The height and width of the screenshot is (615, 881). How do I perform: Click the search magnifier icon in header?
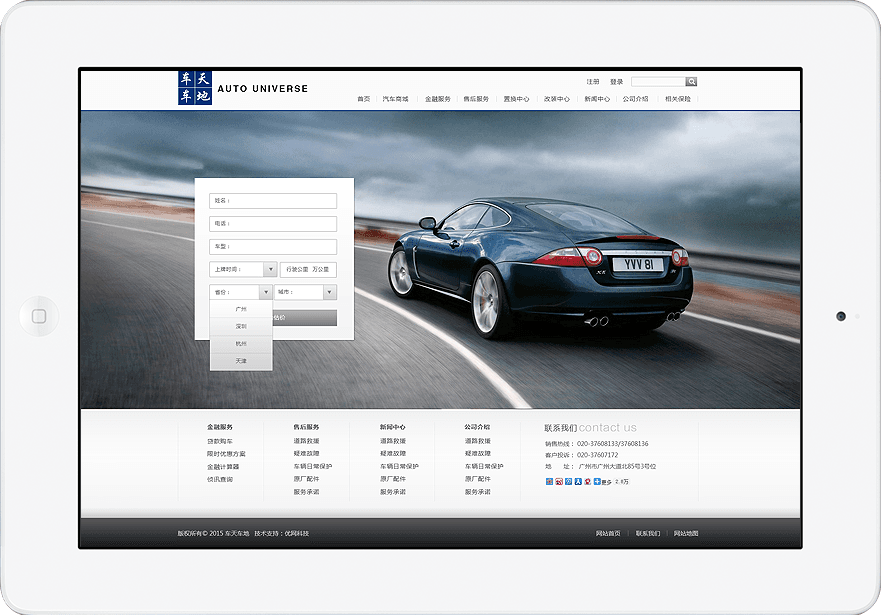click(691, 82)
